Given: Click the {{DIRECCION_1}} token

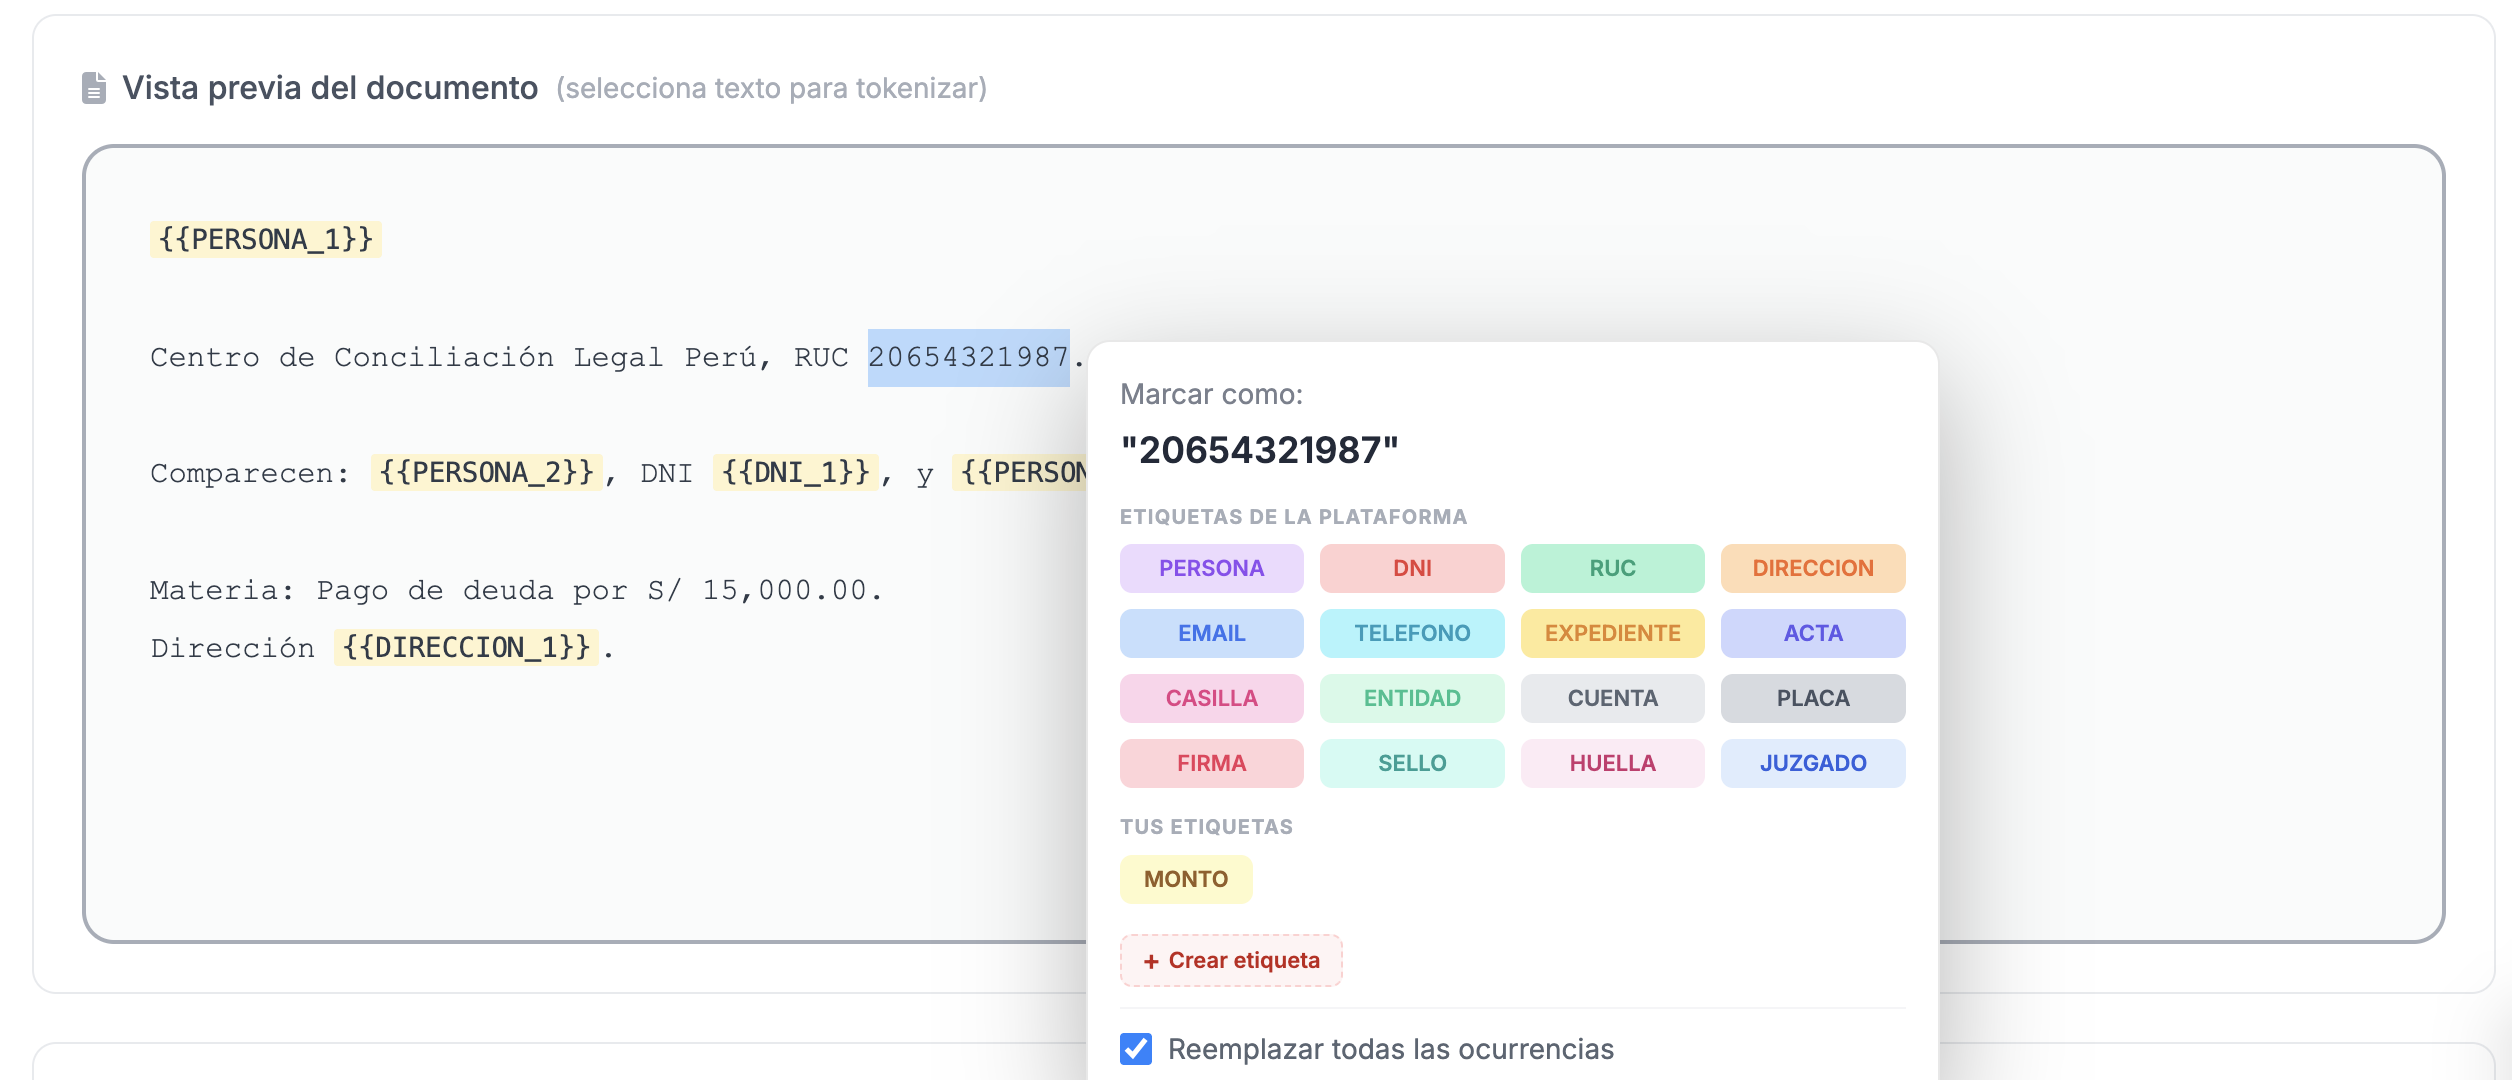Looking at the screenshot, I should (466, 648).
